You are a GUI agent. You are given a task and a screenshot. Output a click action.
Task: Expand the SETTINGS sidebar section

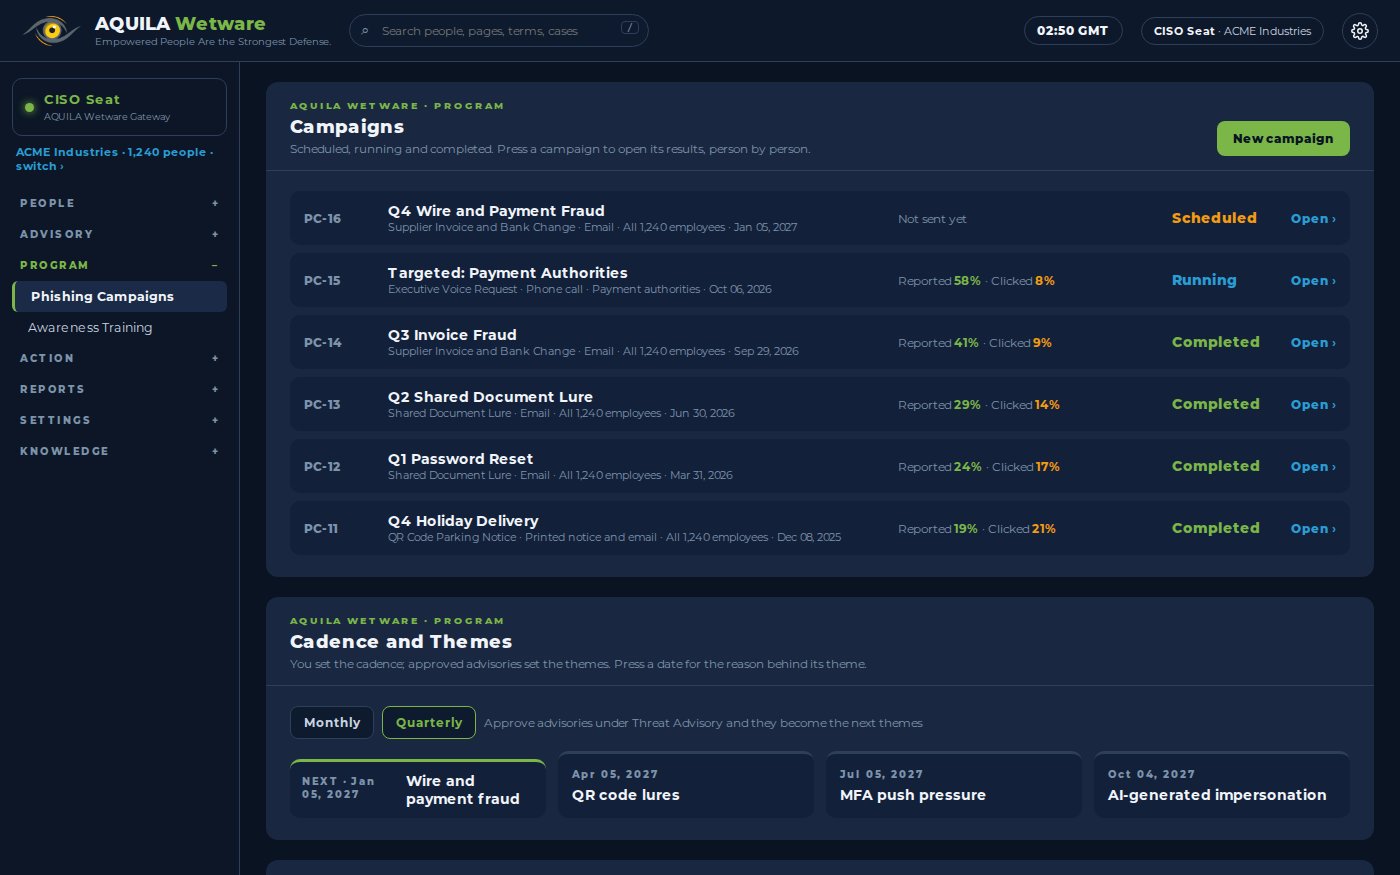[119, 420]
